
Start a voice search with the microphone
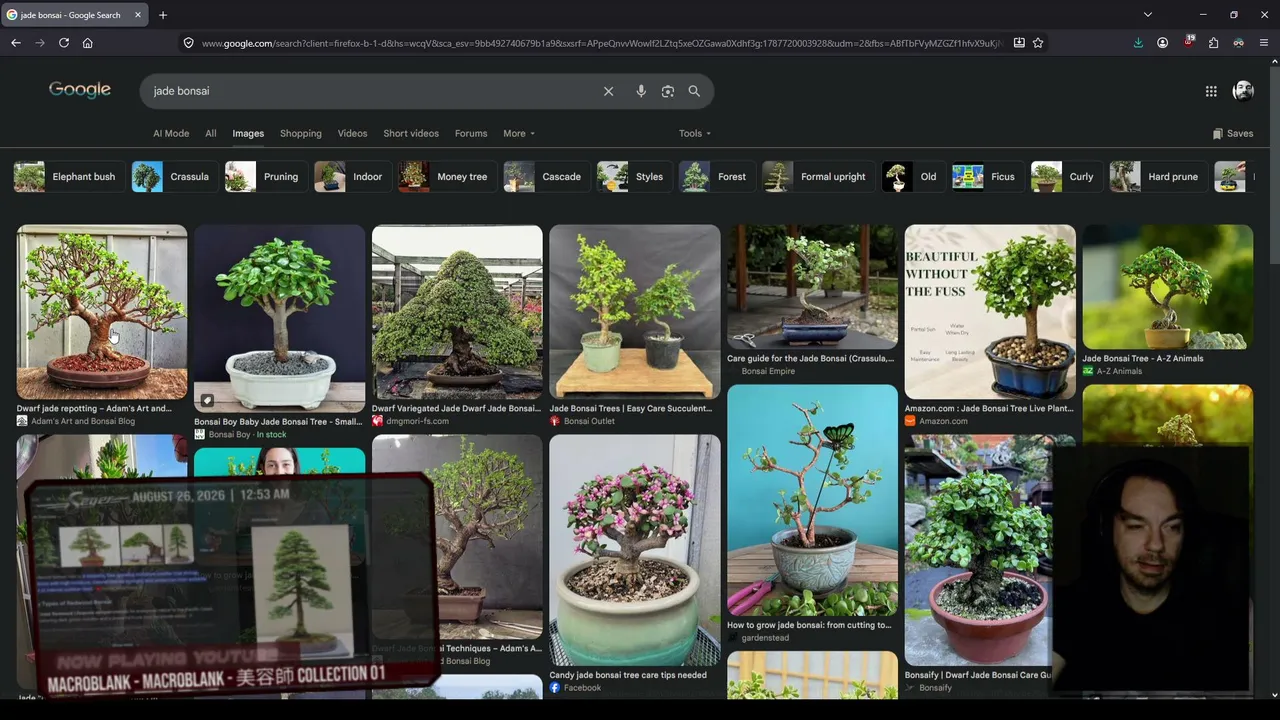(641, 91)
